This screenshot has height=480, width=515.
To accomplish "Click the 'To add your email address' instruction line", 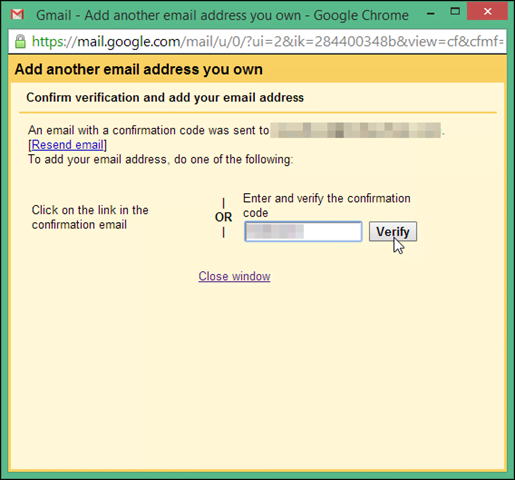I will [x=161, y=159].
